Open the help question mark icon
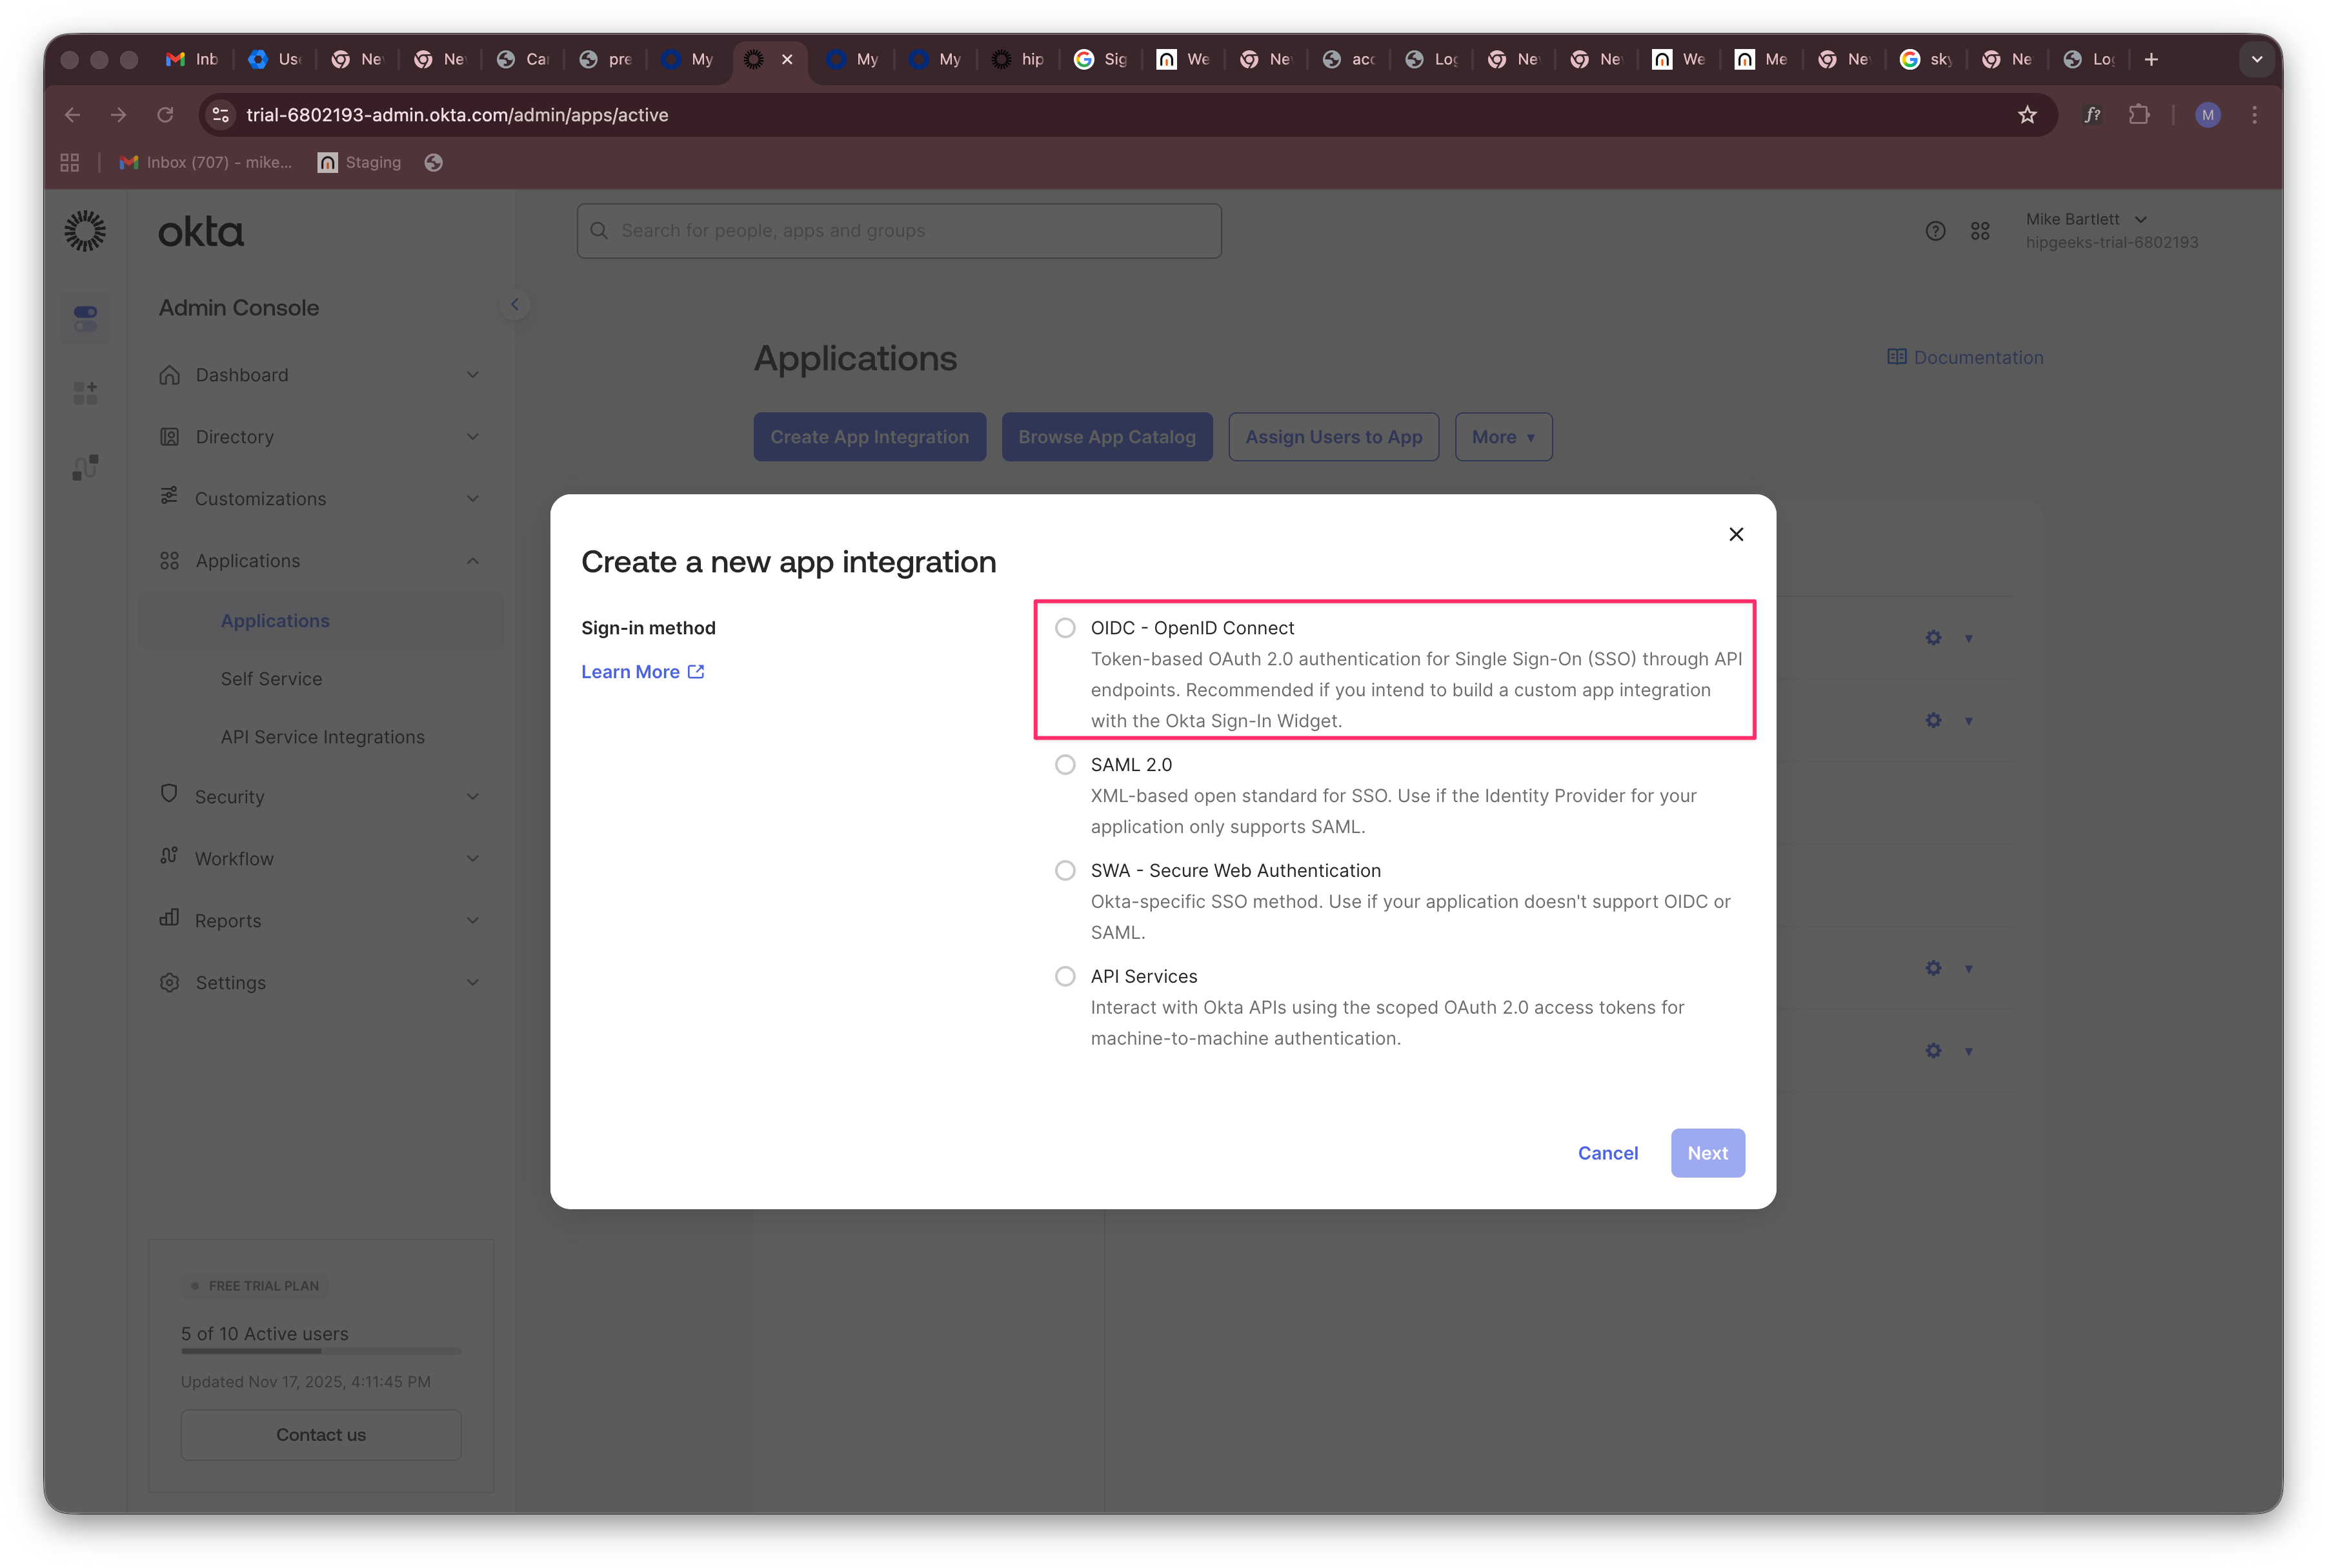 tap(1935, 230)
